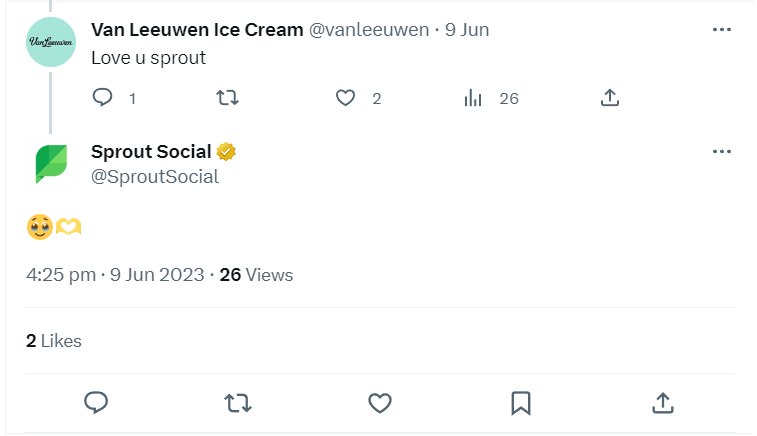Visit the @vanleeuwen handle link
This screenshot has width=757, height=436.
click(370, 29)
